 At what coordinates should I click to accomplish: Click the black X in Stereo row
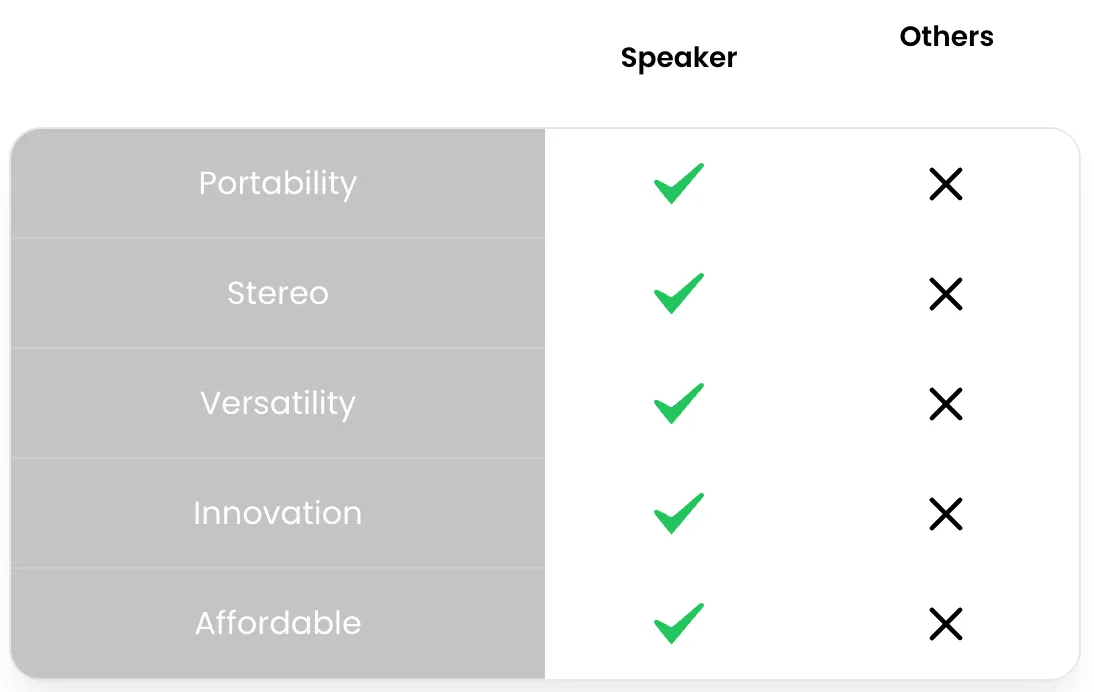tap(945, 294)
